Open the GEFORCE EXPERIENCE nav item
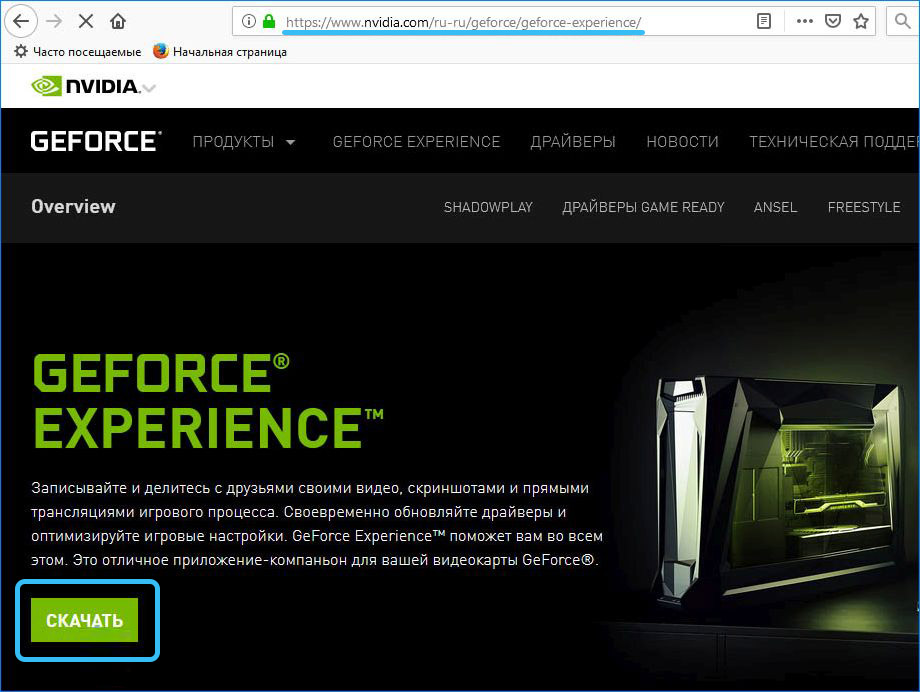 416,142
